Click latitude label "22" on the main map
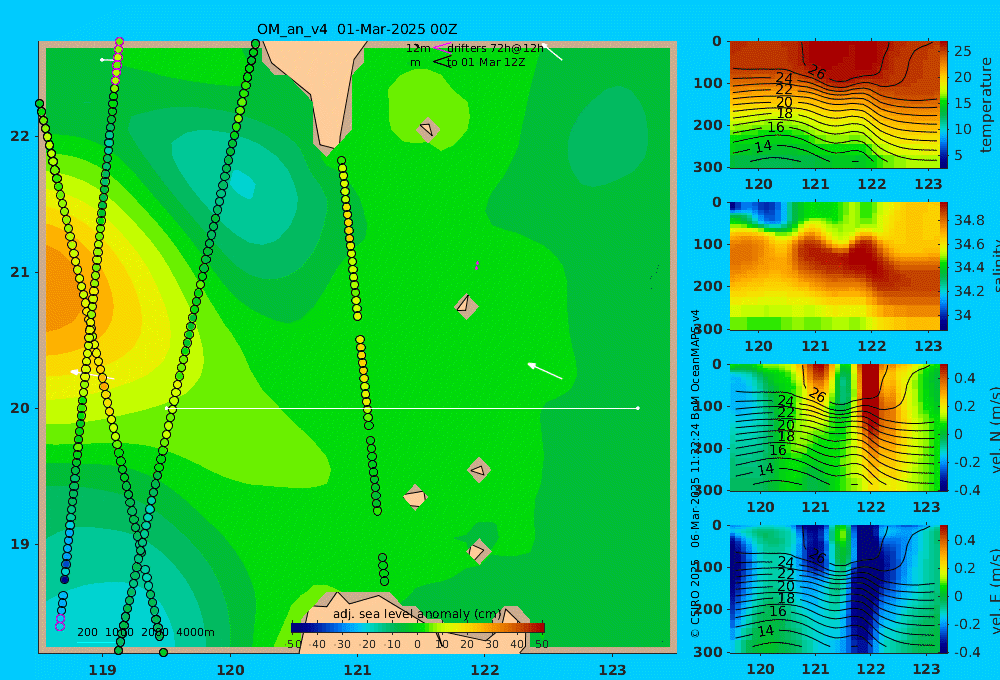This screenshot has height=680, width=1000. pyautogui.click(x=20, y=136)
